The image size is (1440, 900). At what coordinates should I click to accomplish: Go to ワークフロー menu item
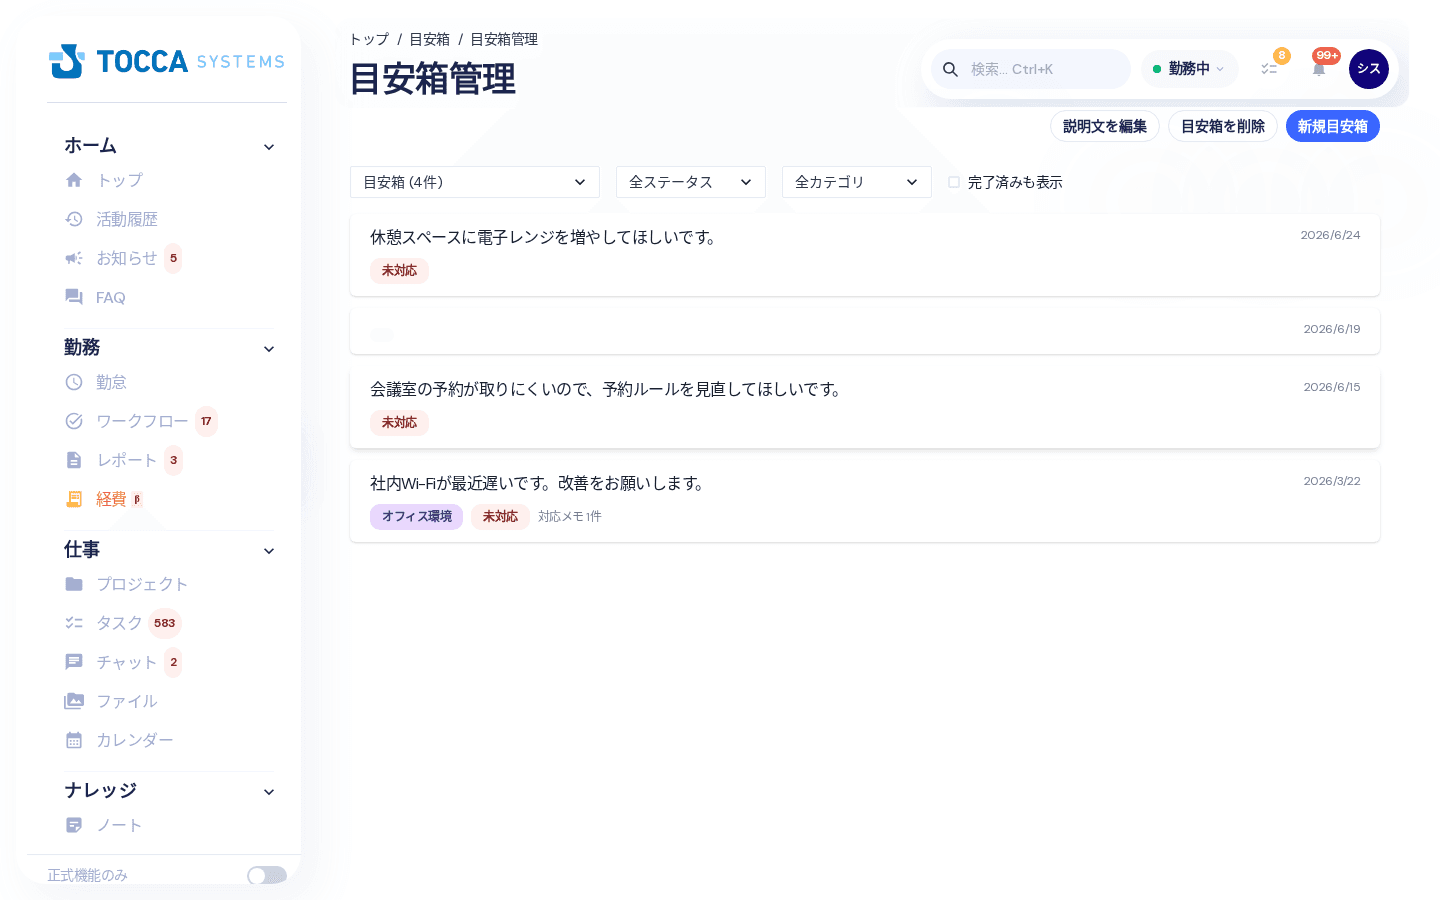pos(142,421)
